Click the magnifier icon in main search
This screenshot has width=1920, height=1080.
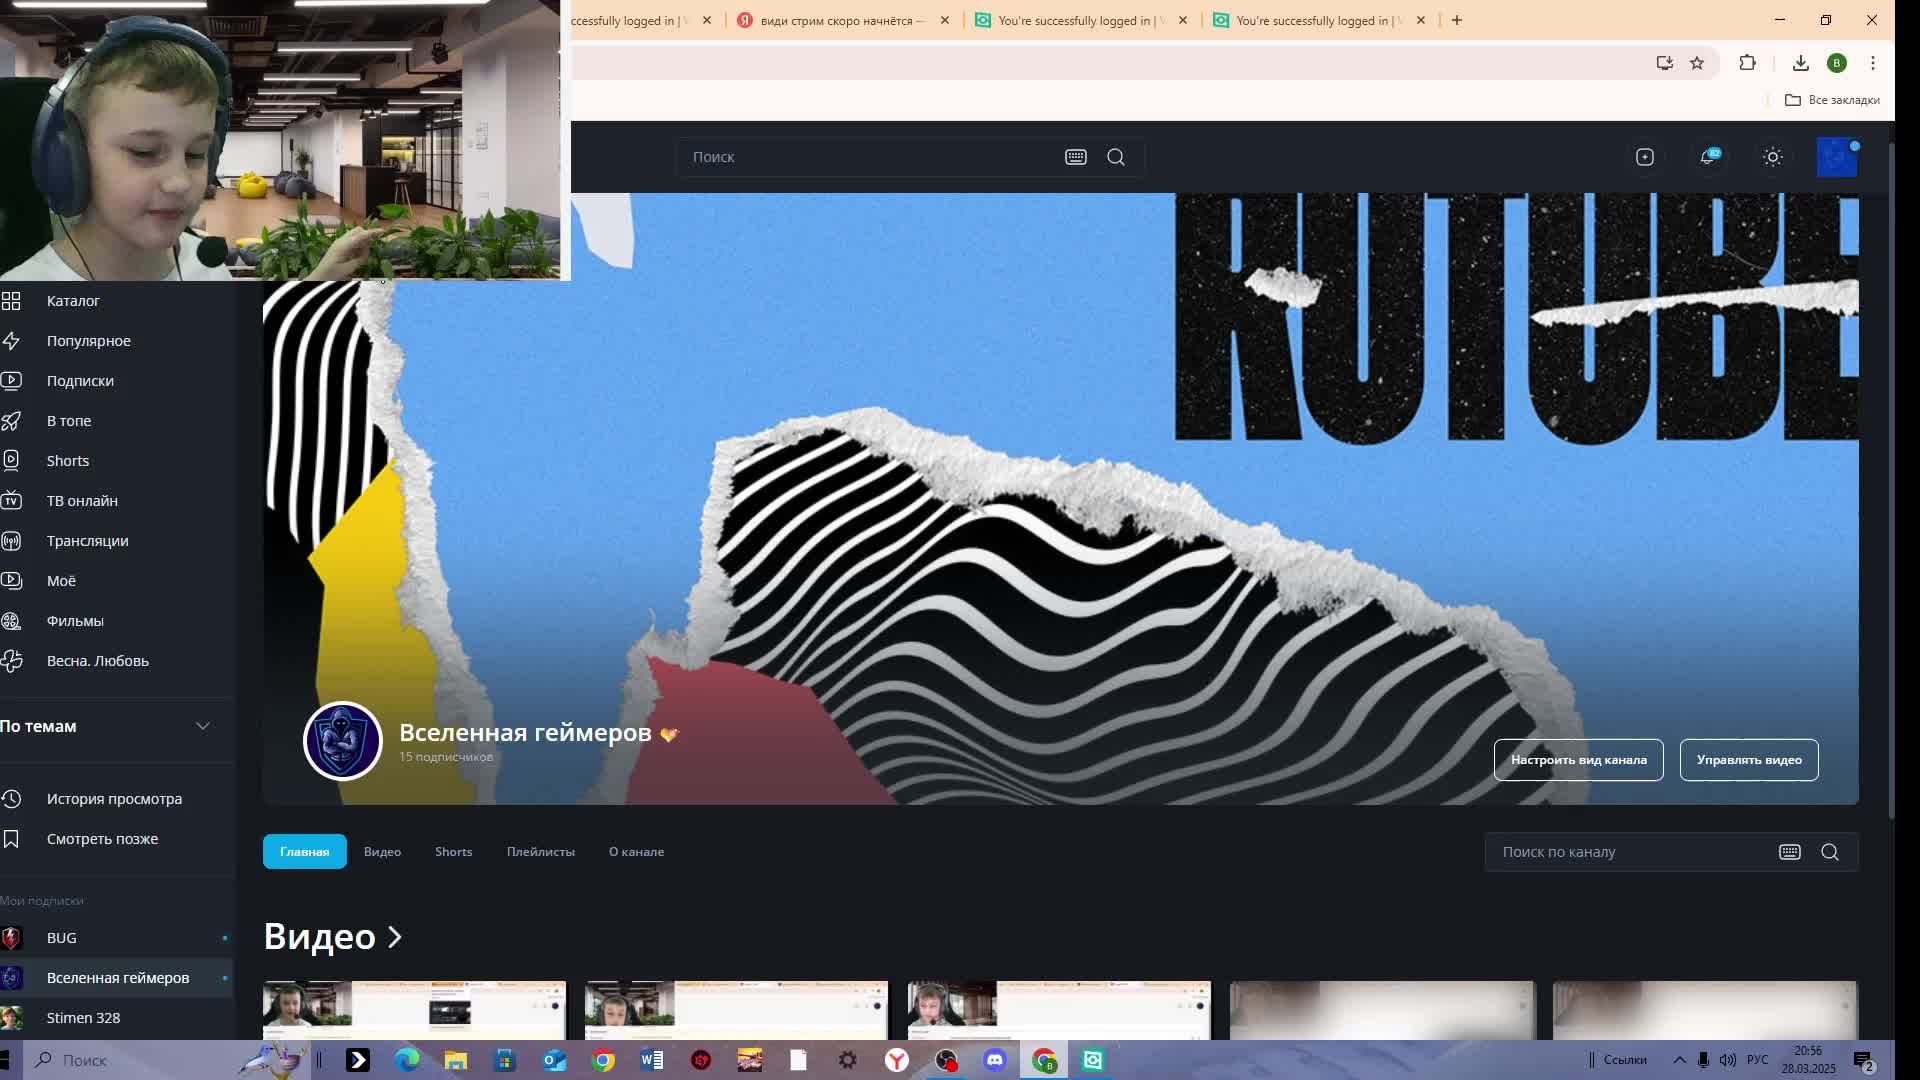coord(1116,157)
